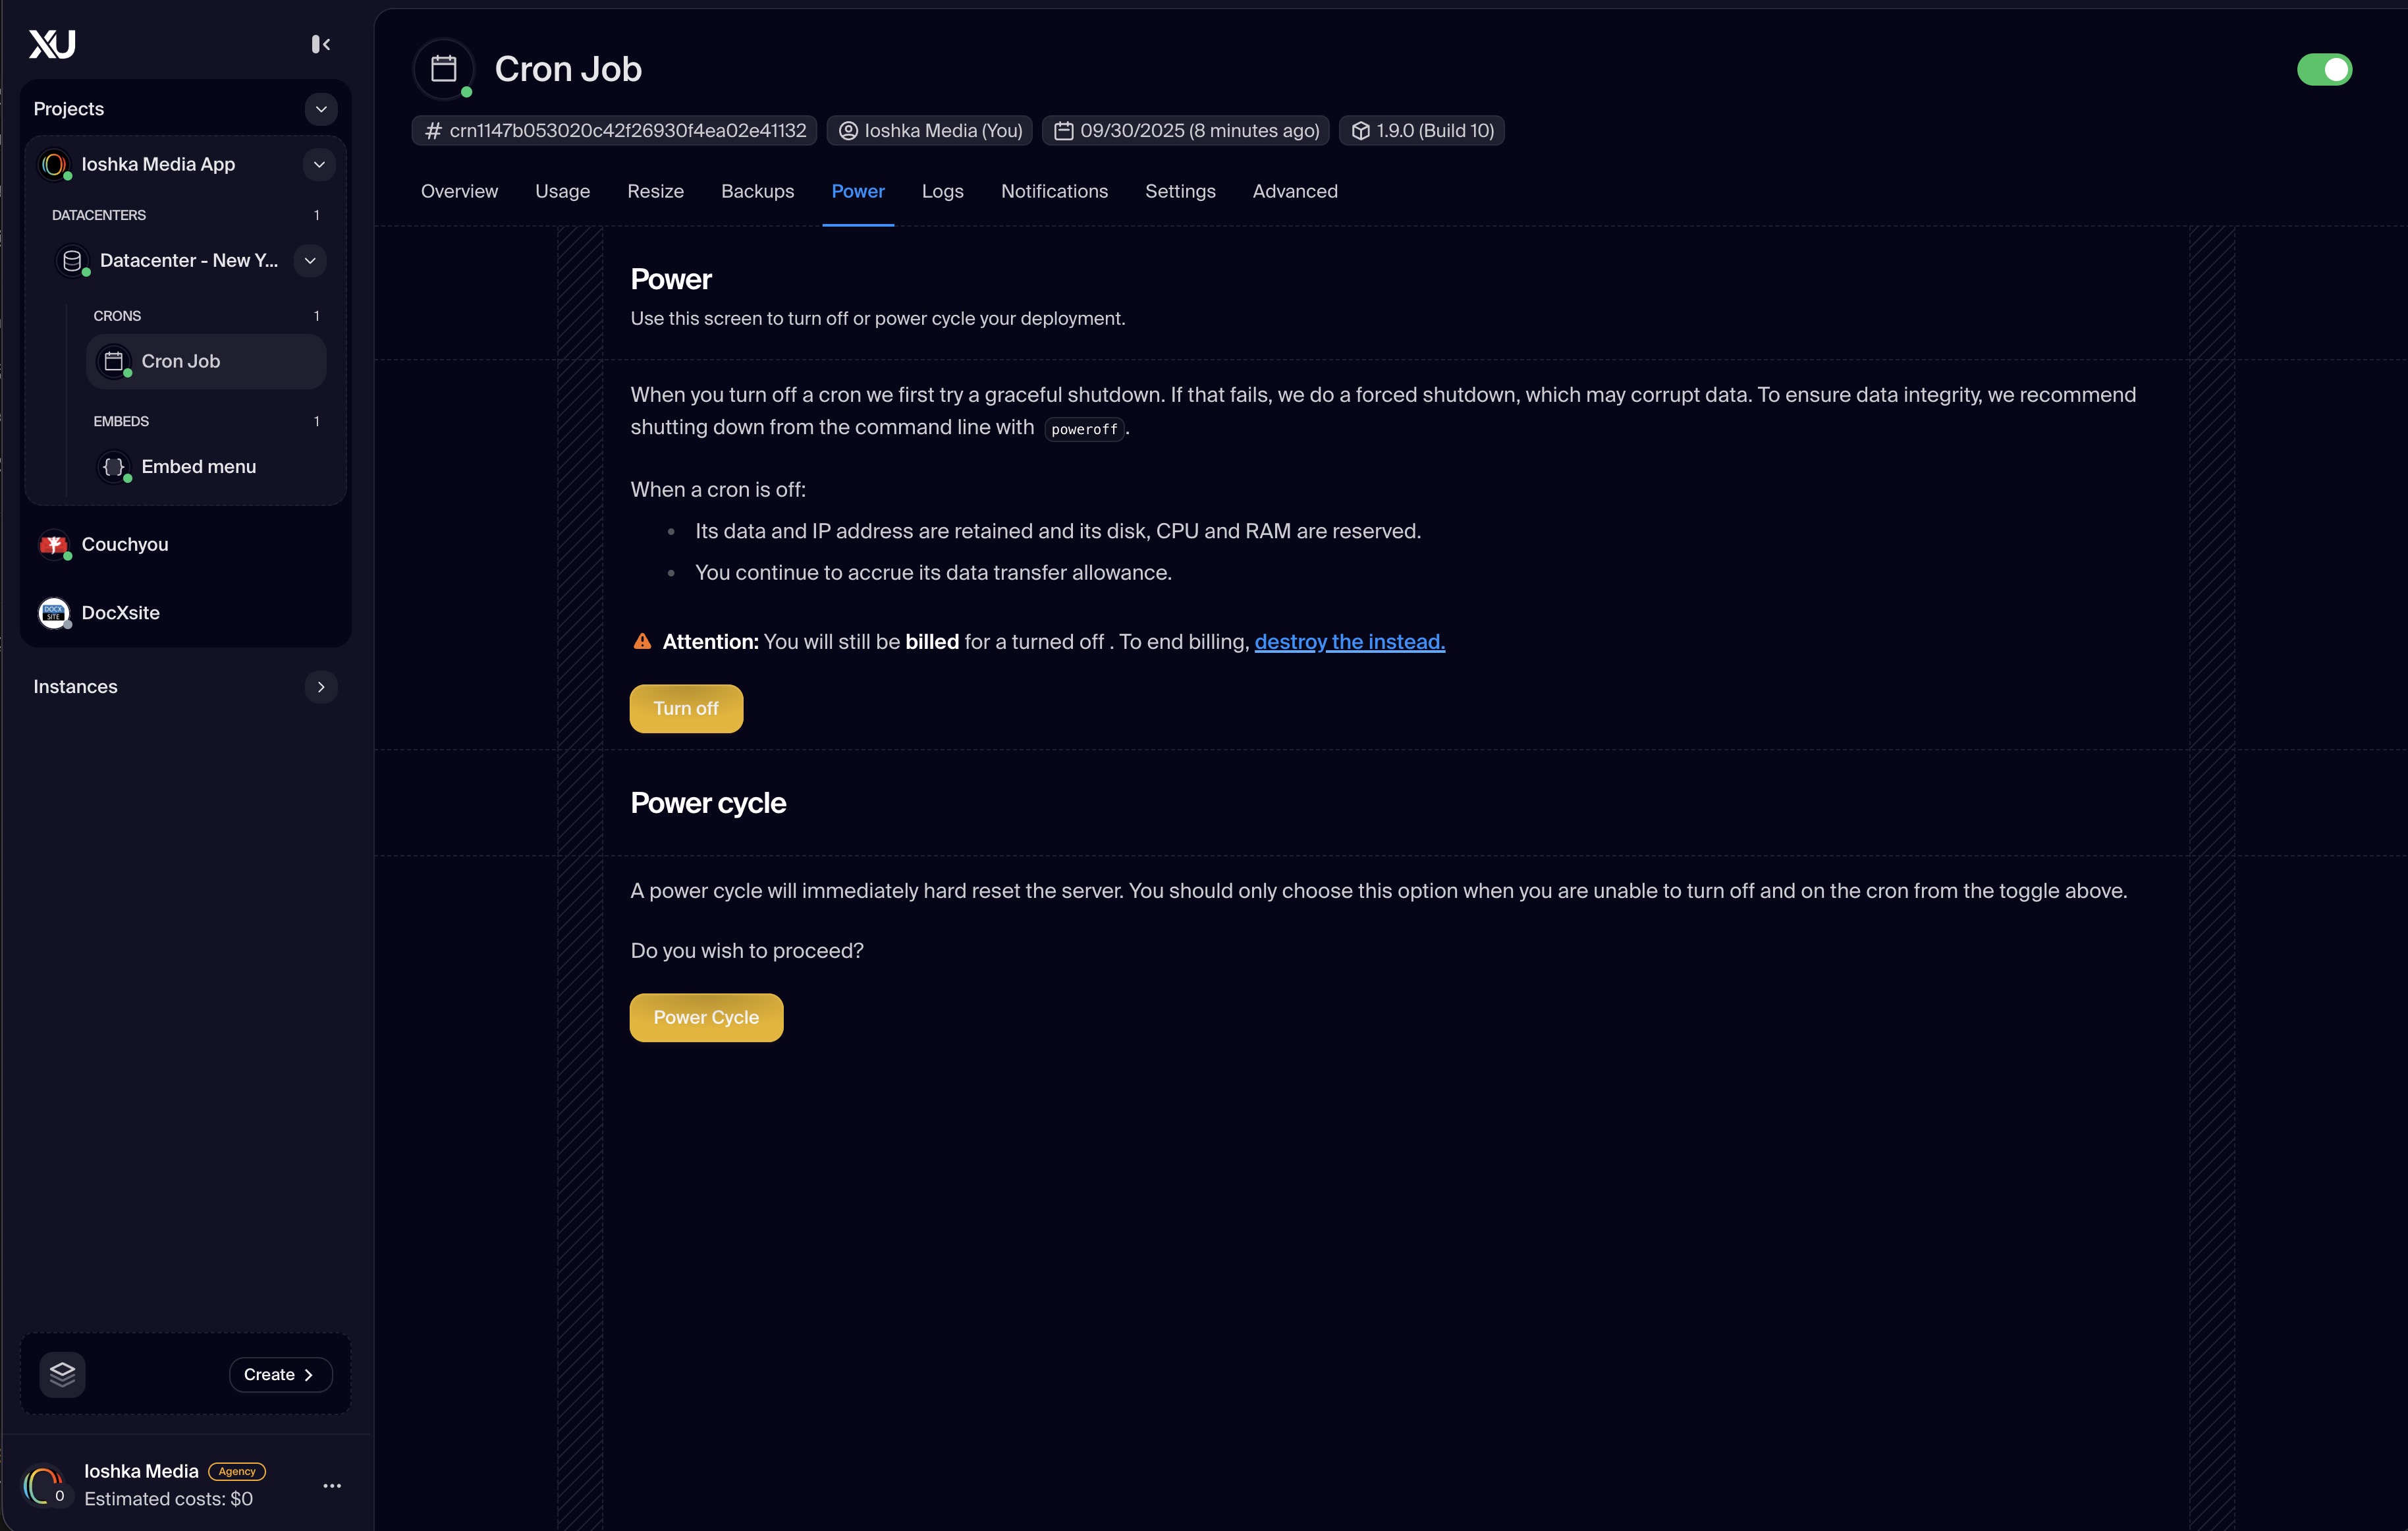Switch to the Backups tab
This screenshot has height=1531, width=2408.
click(757, 191)
